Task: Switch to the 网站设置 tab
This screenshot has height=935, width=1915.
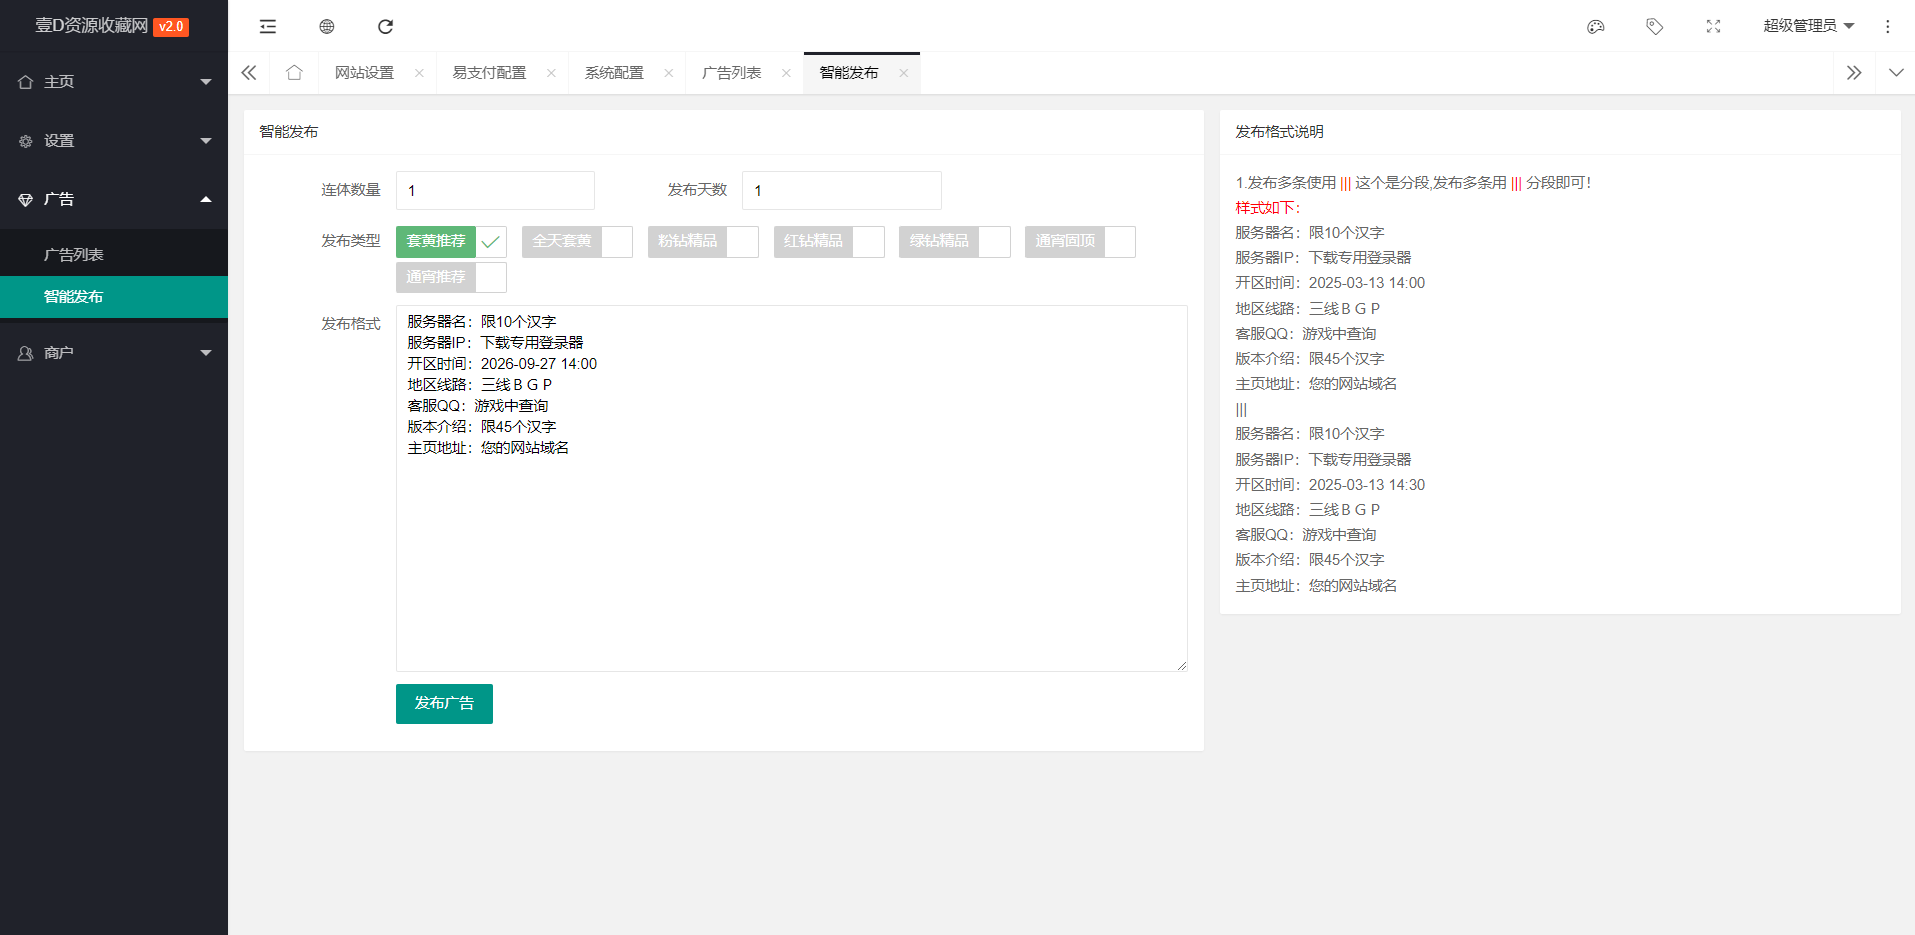Action: click(x=364, y=73)
